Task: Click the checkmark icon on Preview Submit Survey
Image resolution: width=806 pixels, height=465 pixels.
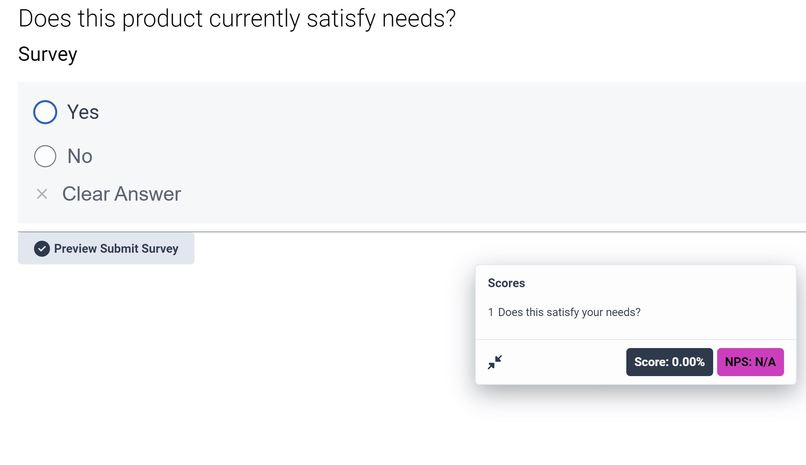Action: [x=42, y=249]
